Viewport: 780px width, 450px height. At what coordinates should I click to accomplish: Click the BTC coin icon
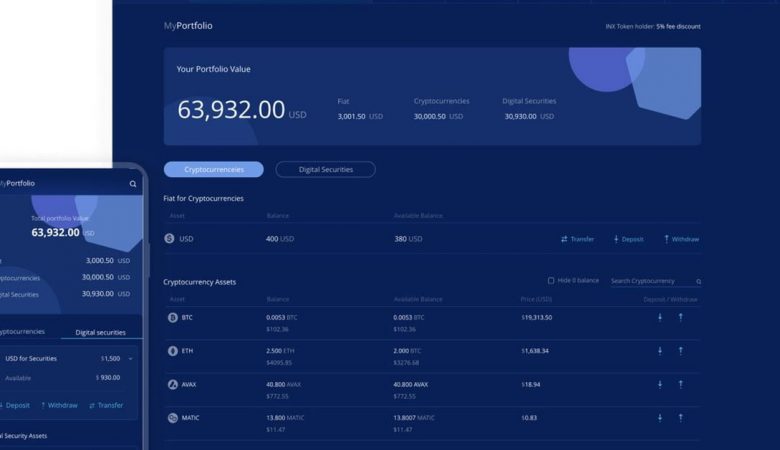click(x=173, y=318)
